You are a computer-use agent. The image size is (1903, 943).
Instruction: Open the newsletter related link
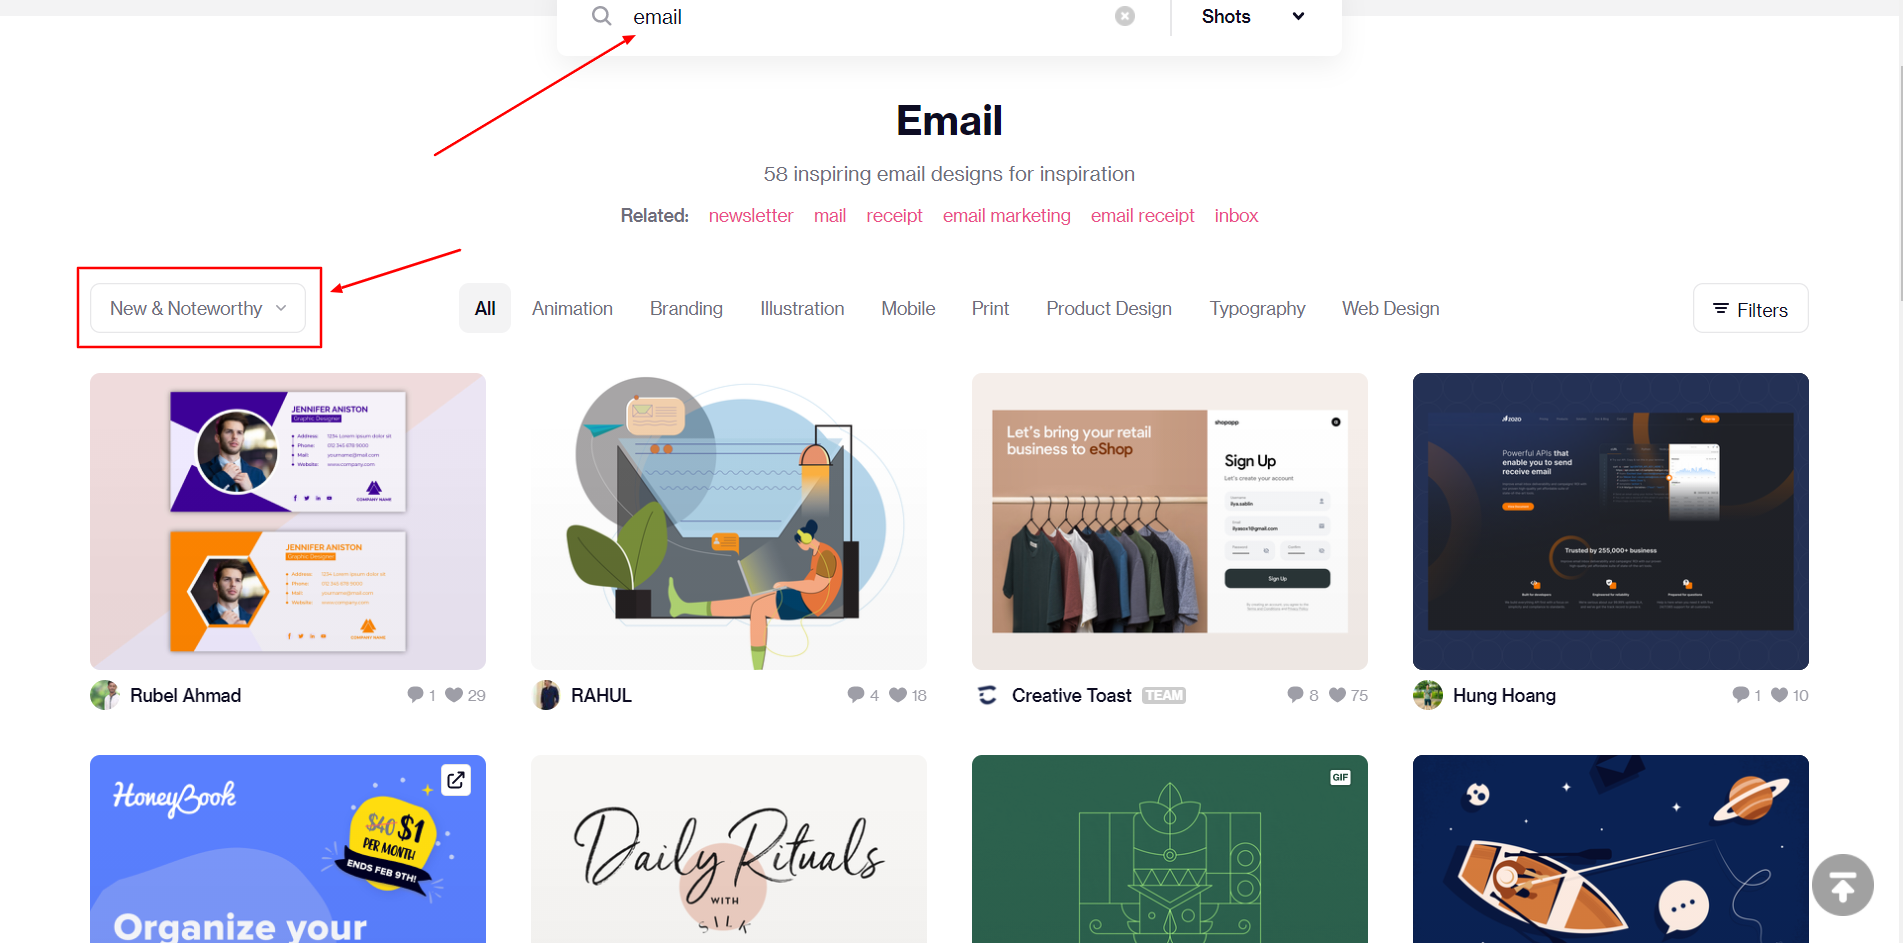tap(751, 216)
